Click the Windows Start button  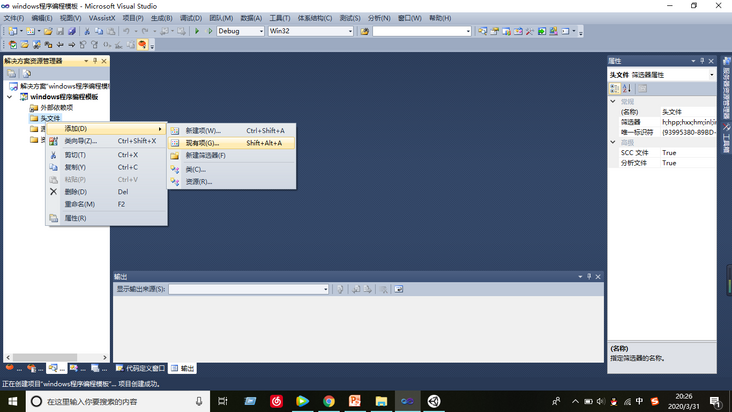[x=13, y=401]
